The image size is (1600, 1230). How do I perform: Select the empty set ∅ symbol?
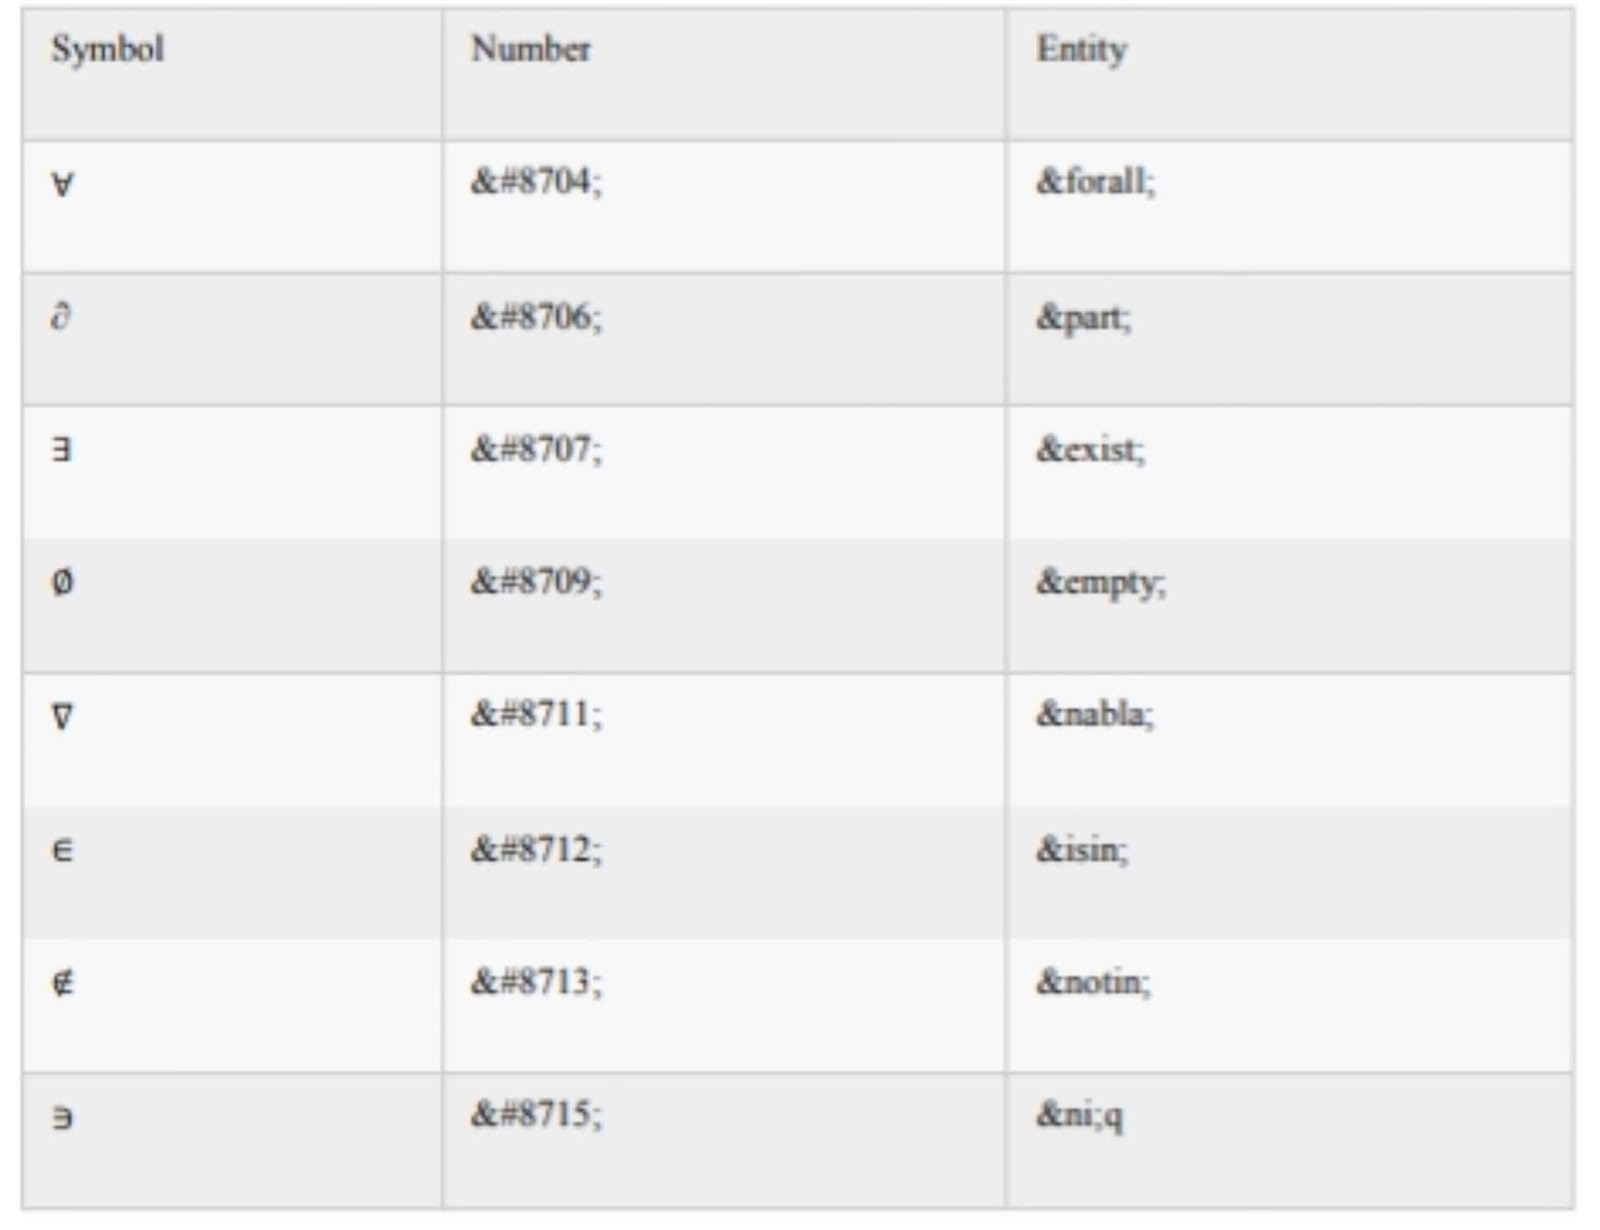62,582
